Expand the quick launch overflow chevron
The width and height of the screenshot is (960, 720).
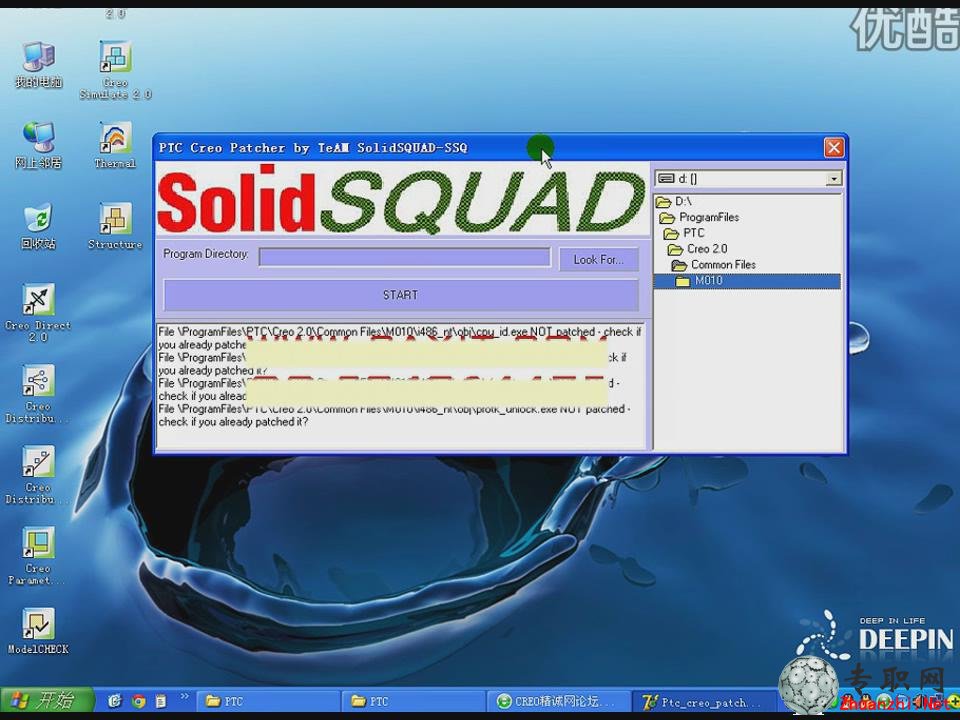[x=184, y=697]
